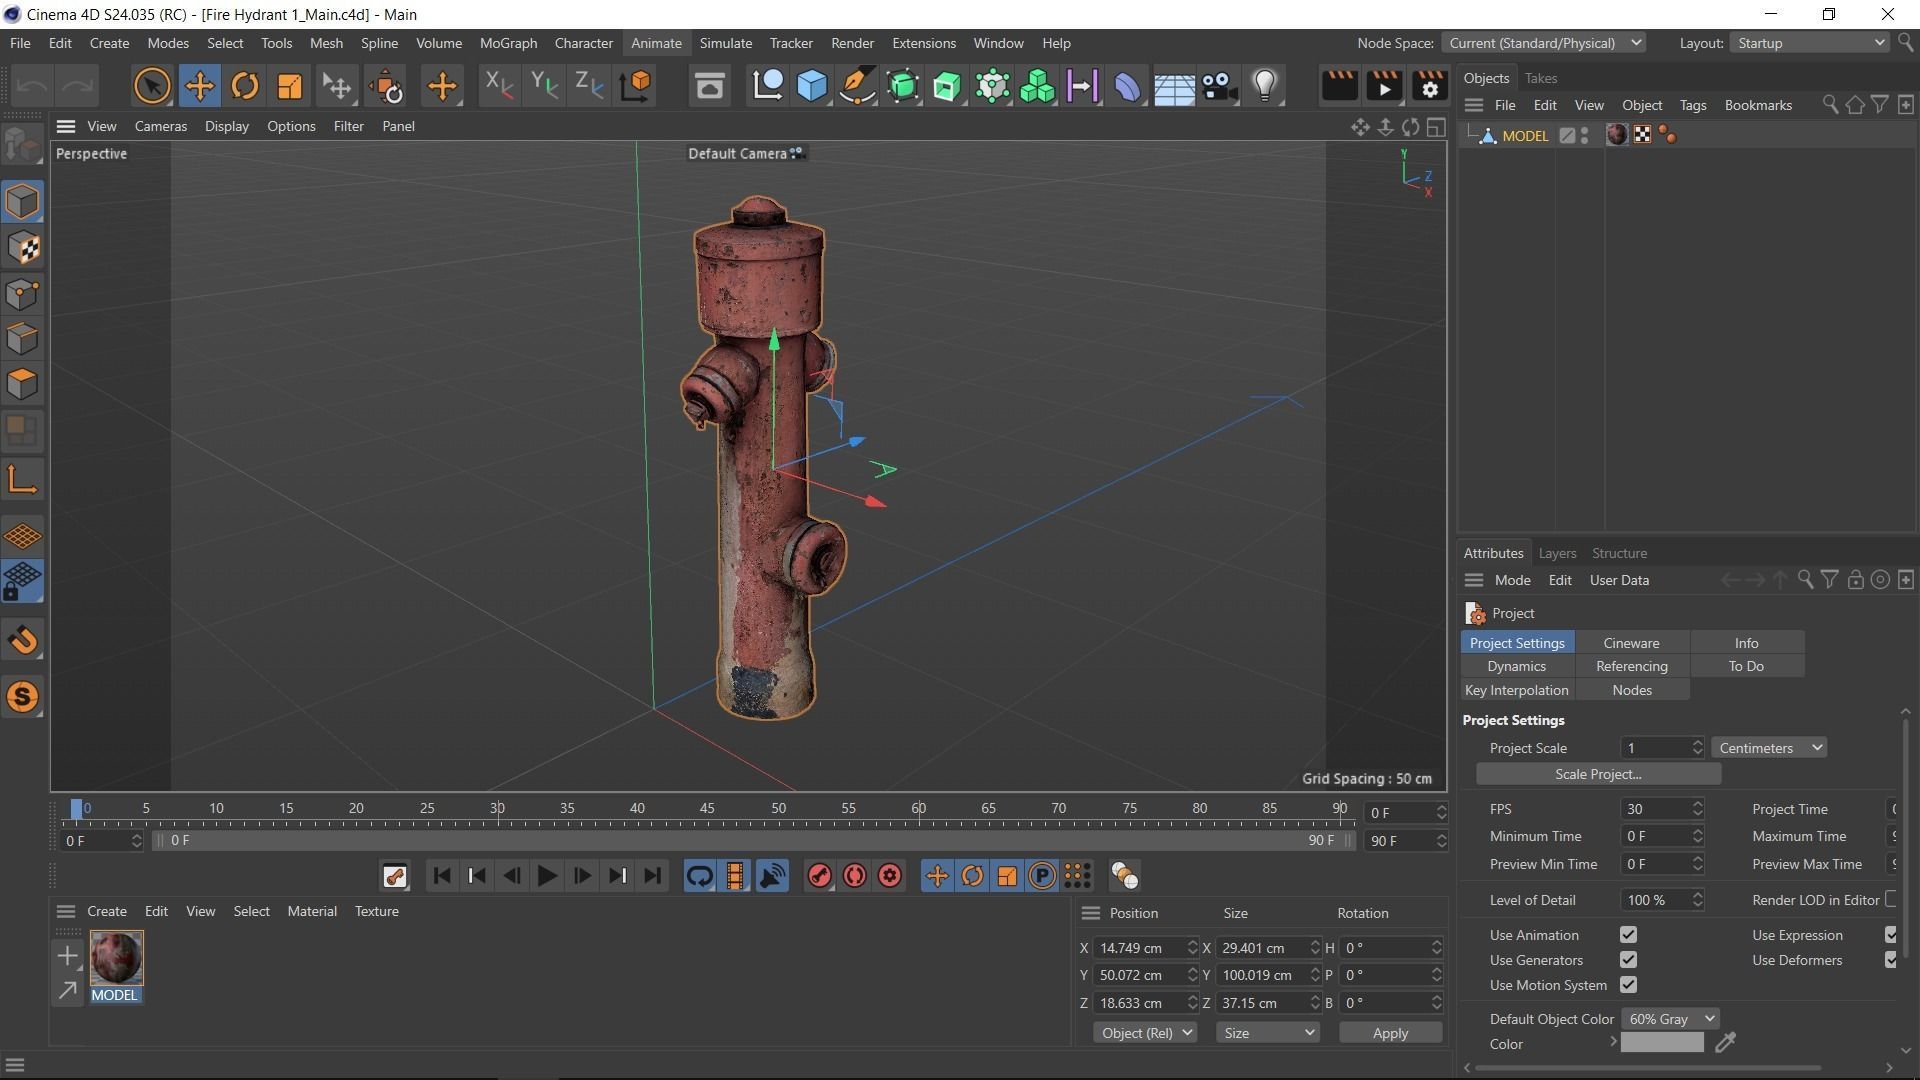Open the MoGraph menu

[508, 43]
